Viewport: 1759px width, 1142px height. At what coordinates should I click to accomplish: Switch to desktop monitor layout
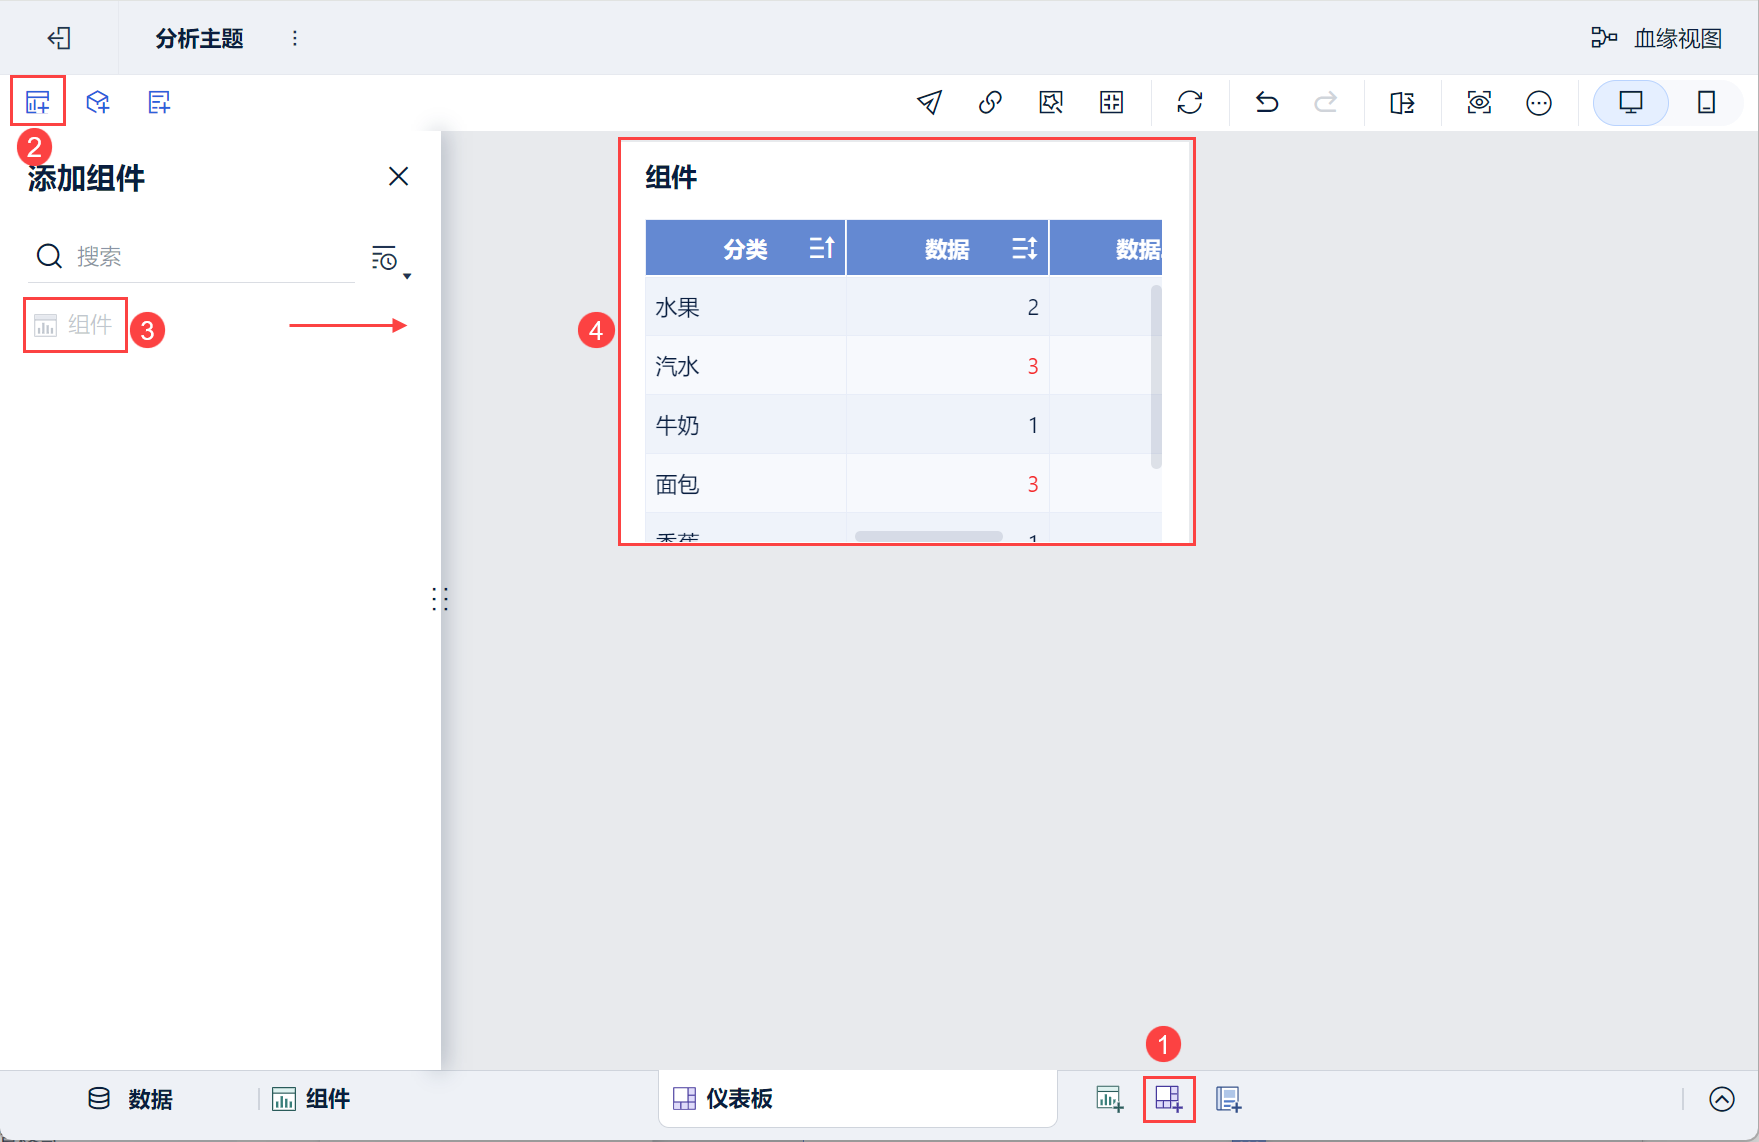[x=1631, y=102]
